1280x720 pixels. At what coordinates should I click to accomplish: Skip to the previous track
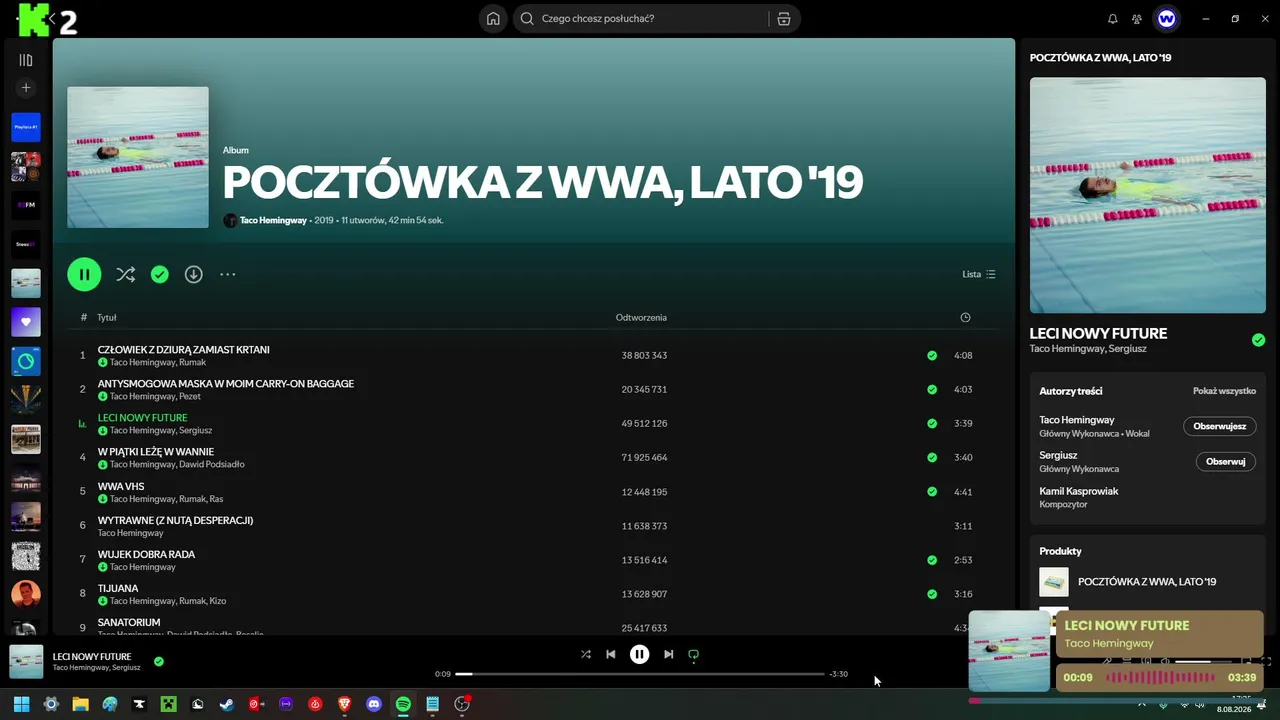coord(611,655)
